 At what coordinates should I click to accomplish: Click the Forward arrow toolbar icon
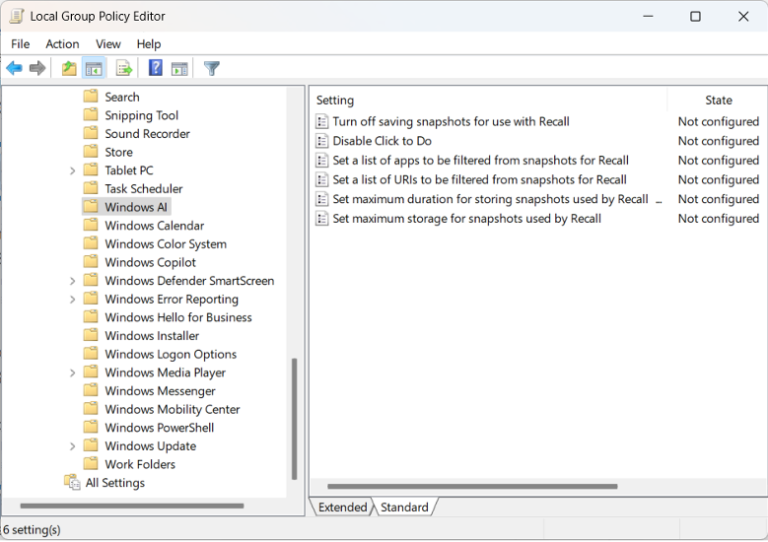coord(38,68)
